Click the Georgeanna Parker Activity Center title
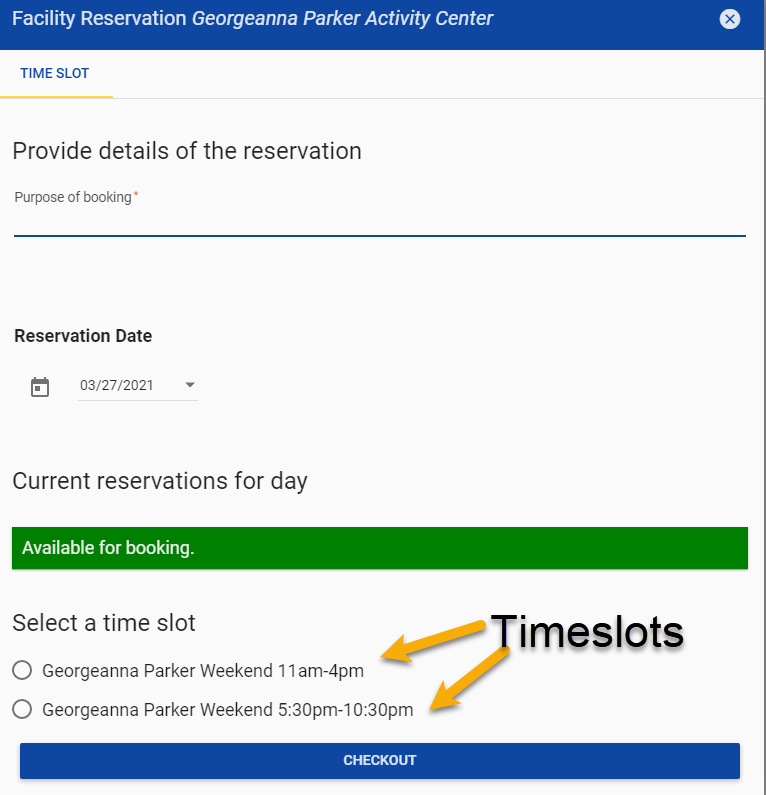 click(343, 18)
